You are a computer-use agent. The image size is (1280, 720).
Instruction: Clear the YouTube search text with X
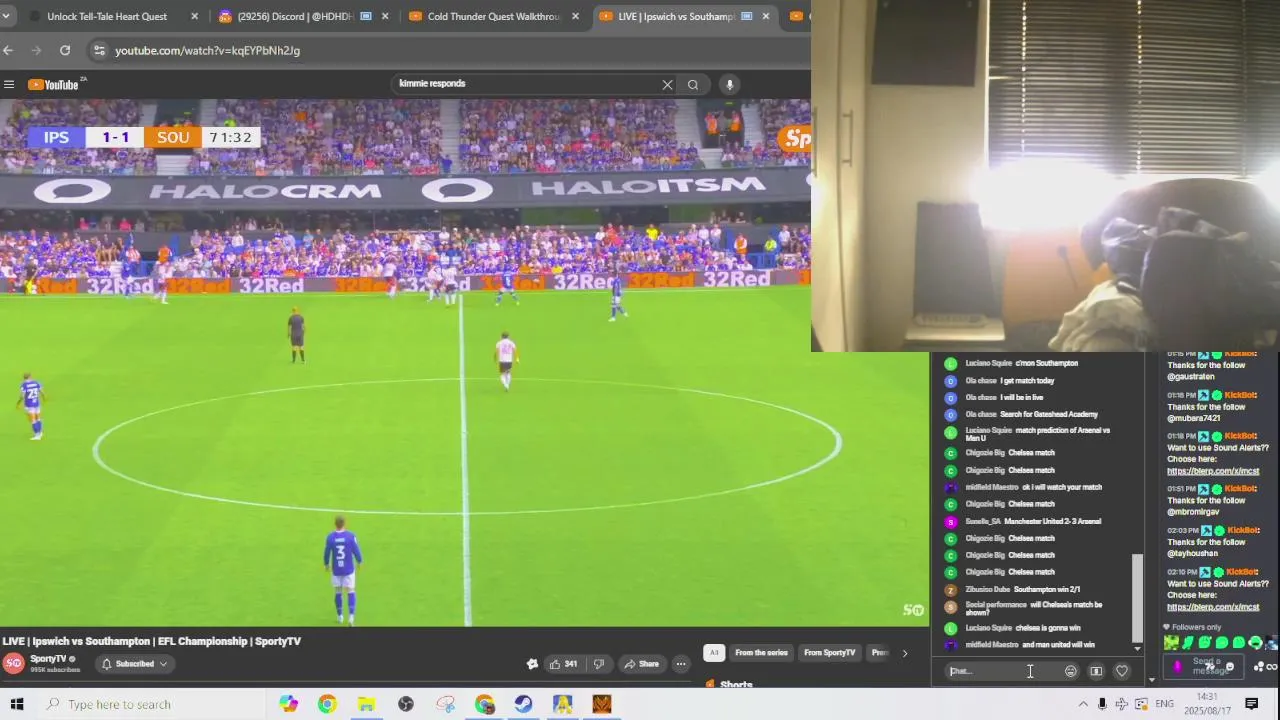click(x=667, y=85)
